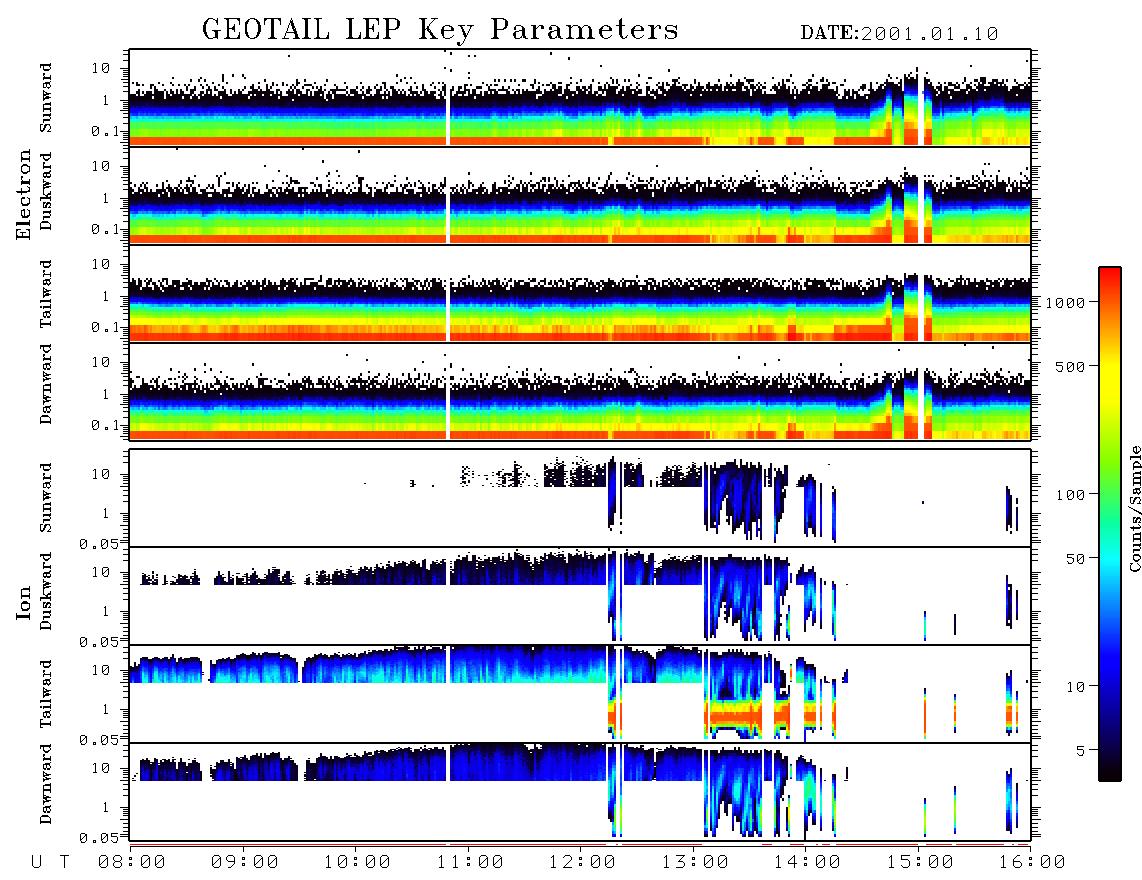Click the "Counts/Sample" colorbar label
This screenshot has width=1142, height=880.
(1134, 508)
